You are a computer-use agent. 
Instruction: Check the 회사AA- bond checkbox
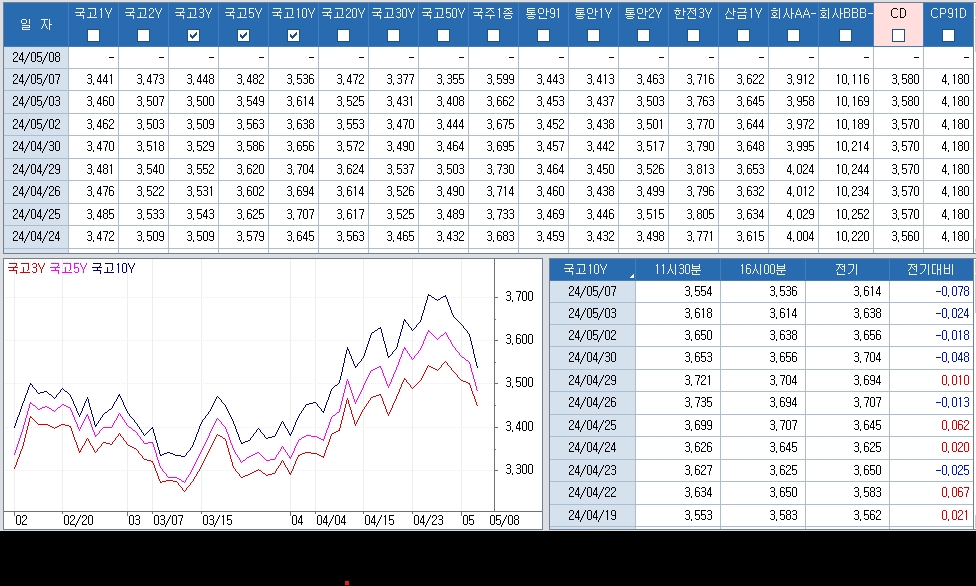(x=793, y=35)
